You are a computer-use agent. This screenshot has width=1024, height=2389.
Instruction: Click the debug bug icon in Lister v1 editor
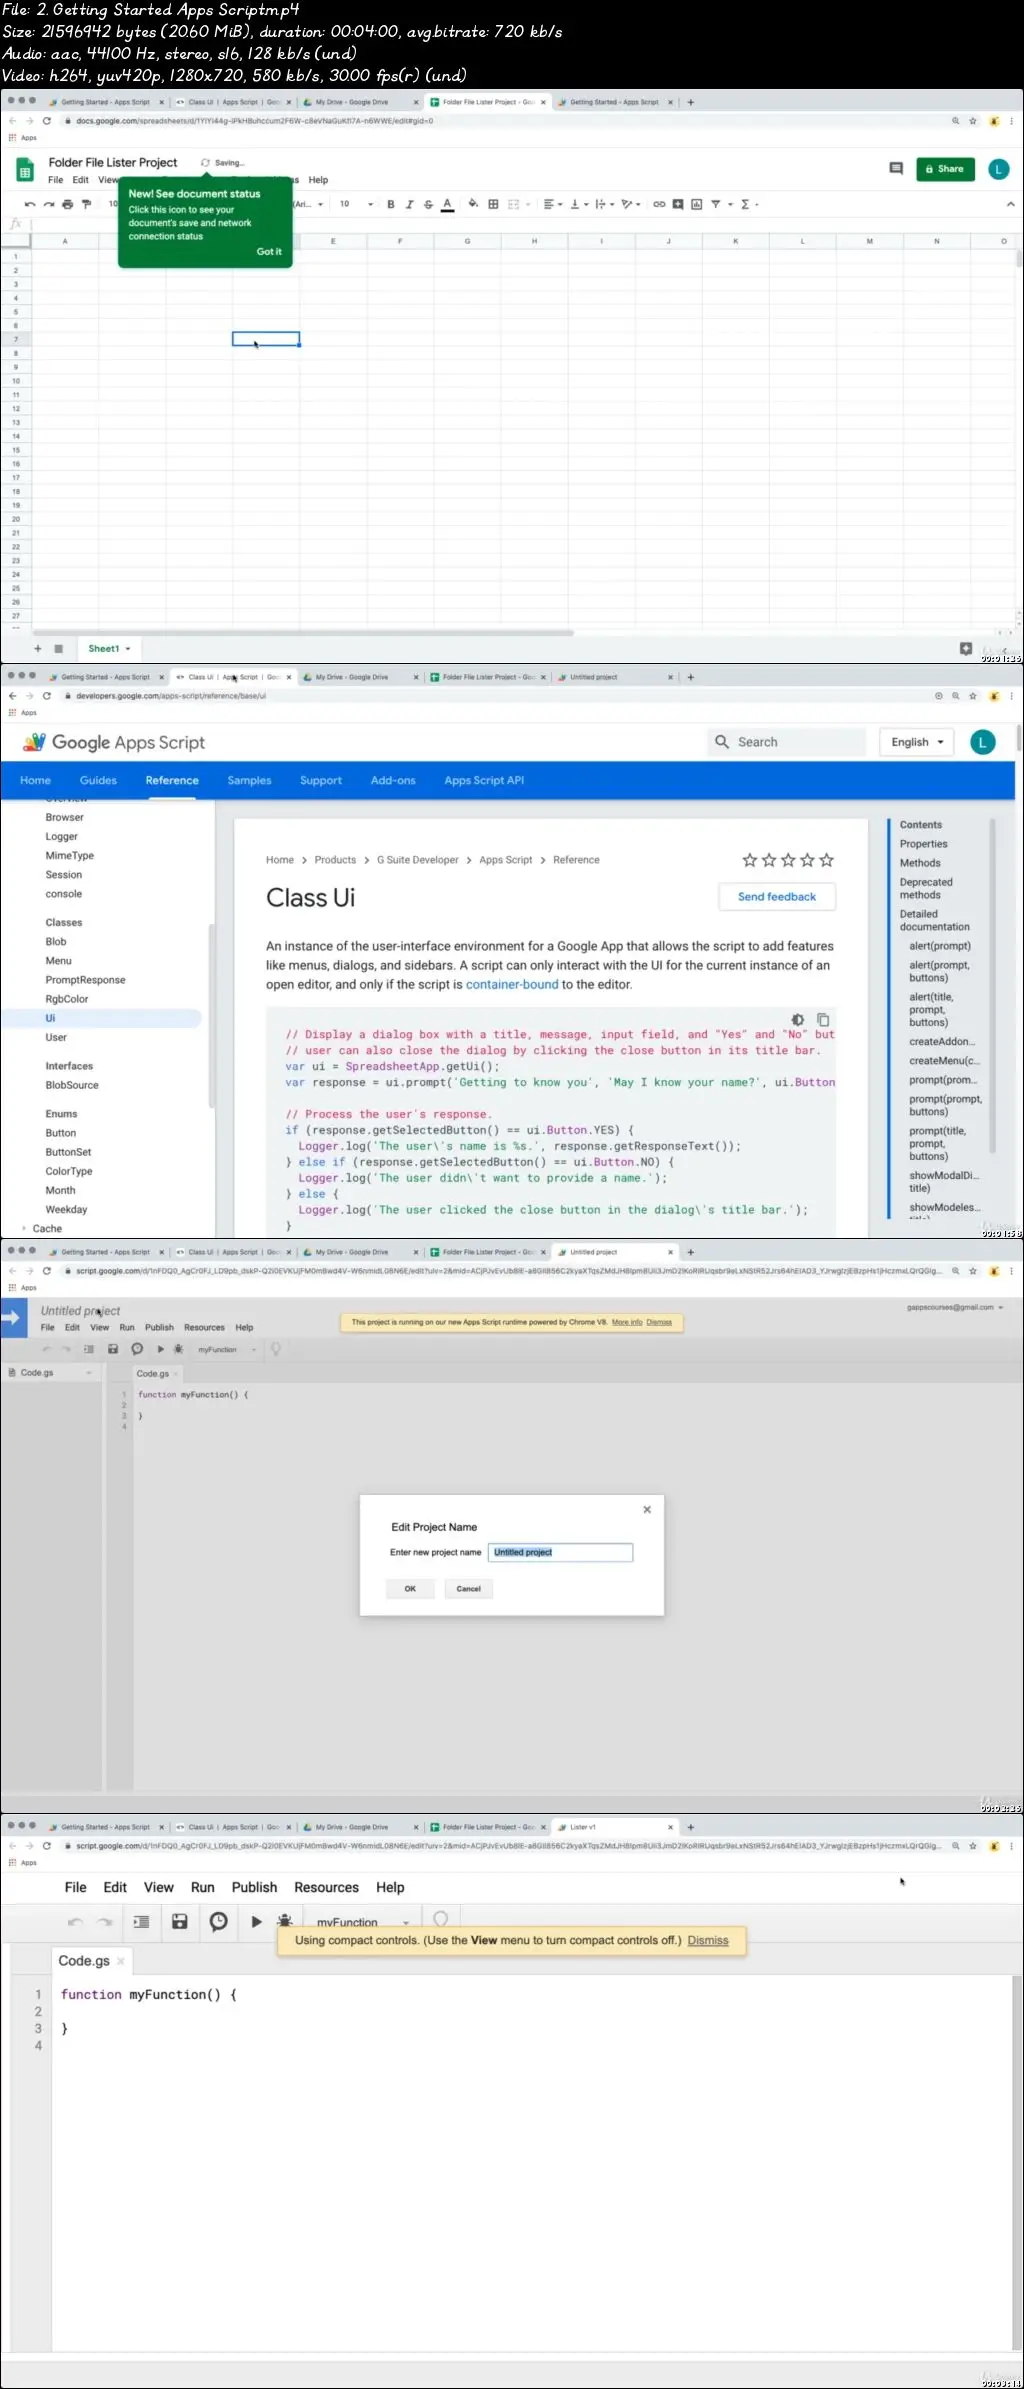[285, 1921]
